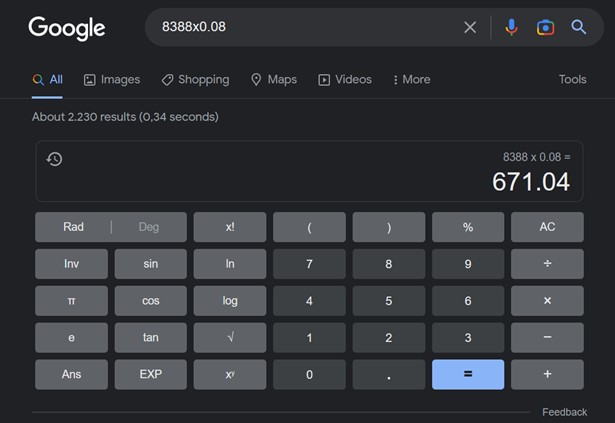Image resolution: width=615 pixels, height=423 pixels.
Task: Insert Euler's constant e
Action: click(71, 337)
